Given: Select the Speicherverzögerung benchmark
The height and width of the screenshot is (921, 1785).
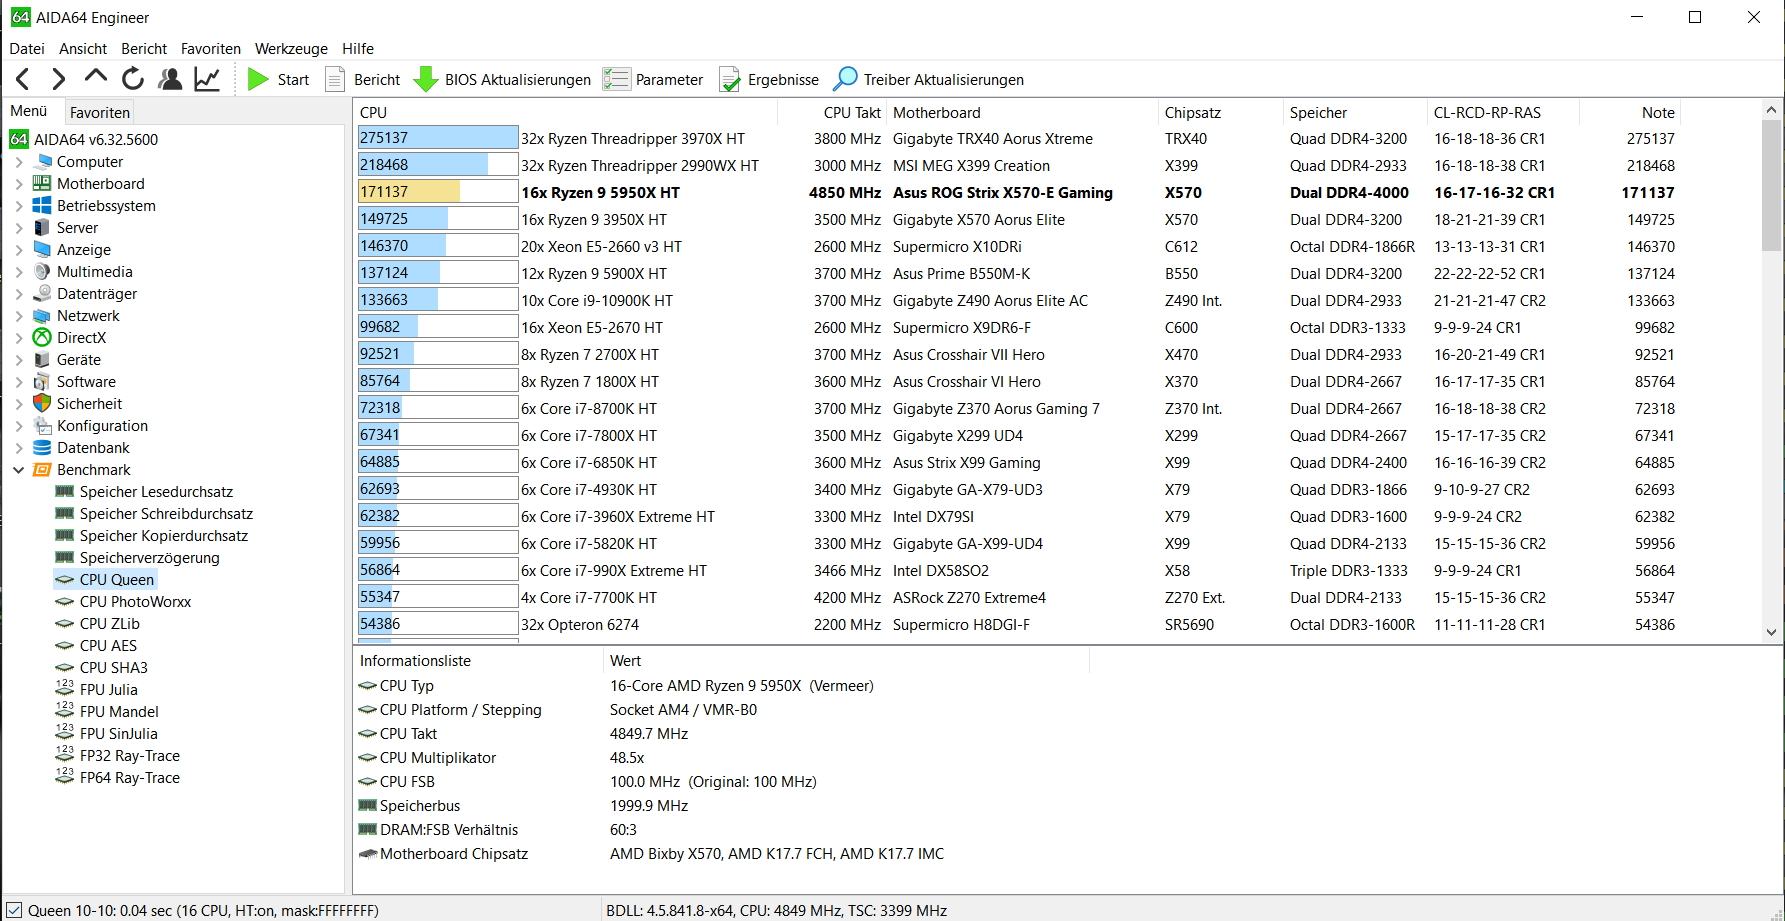Looking at the screenshot, I should [x=149, y=557].
